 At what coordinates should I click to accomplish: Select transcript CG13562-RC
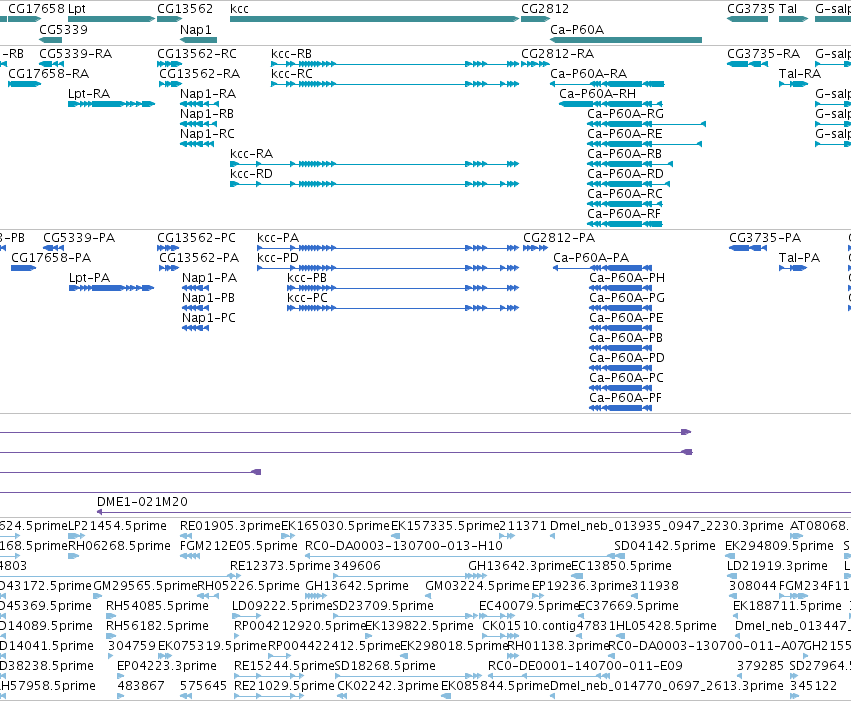197,54
